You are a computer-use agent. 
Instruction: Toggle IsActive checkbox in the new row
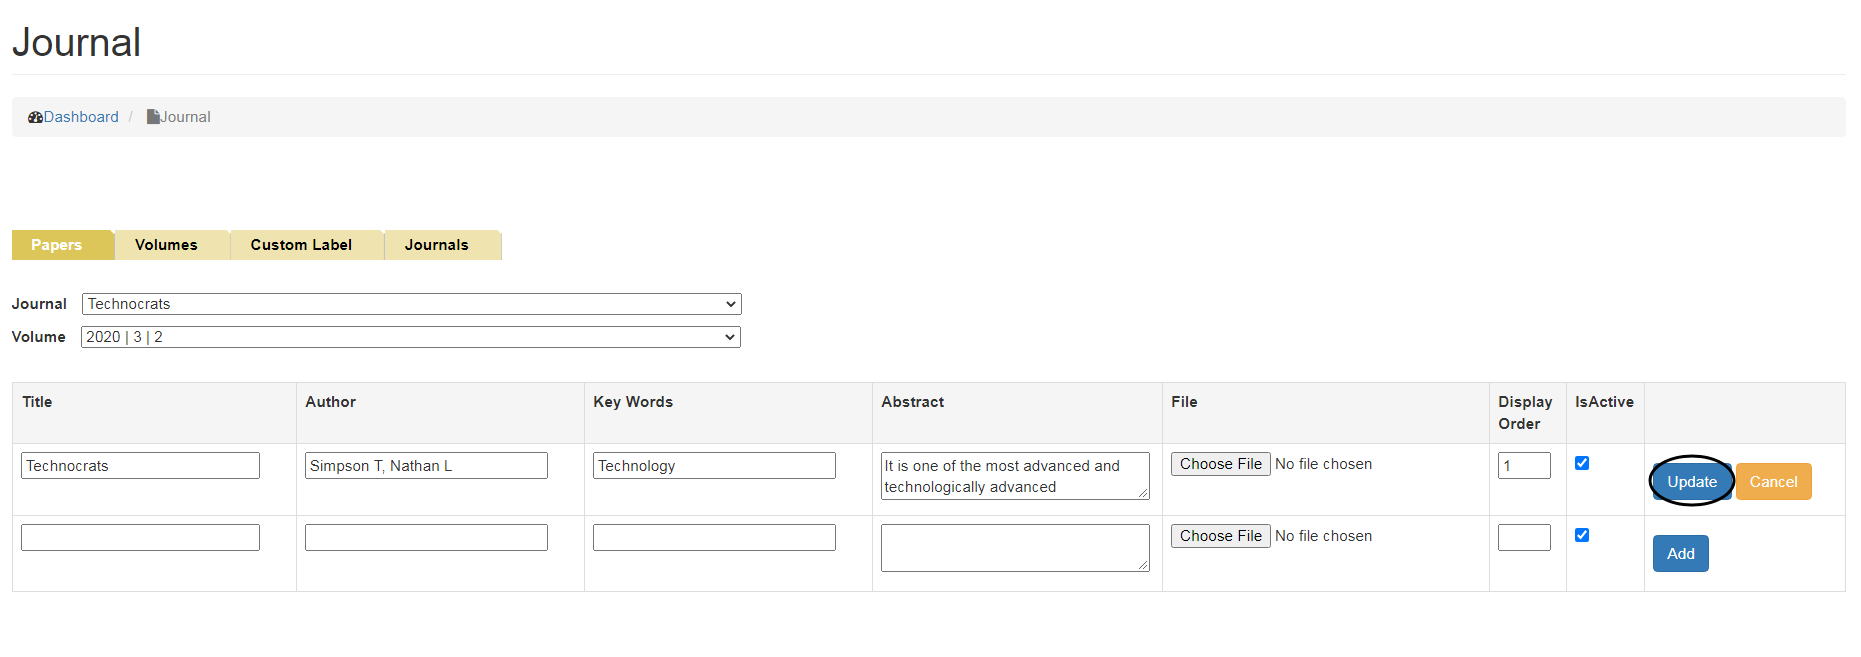(1582, 535)
